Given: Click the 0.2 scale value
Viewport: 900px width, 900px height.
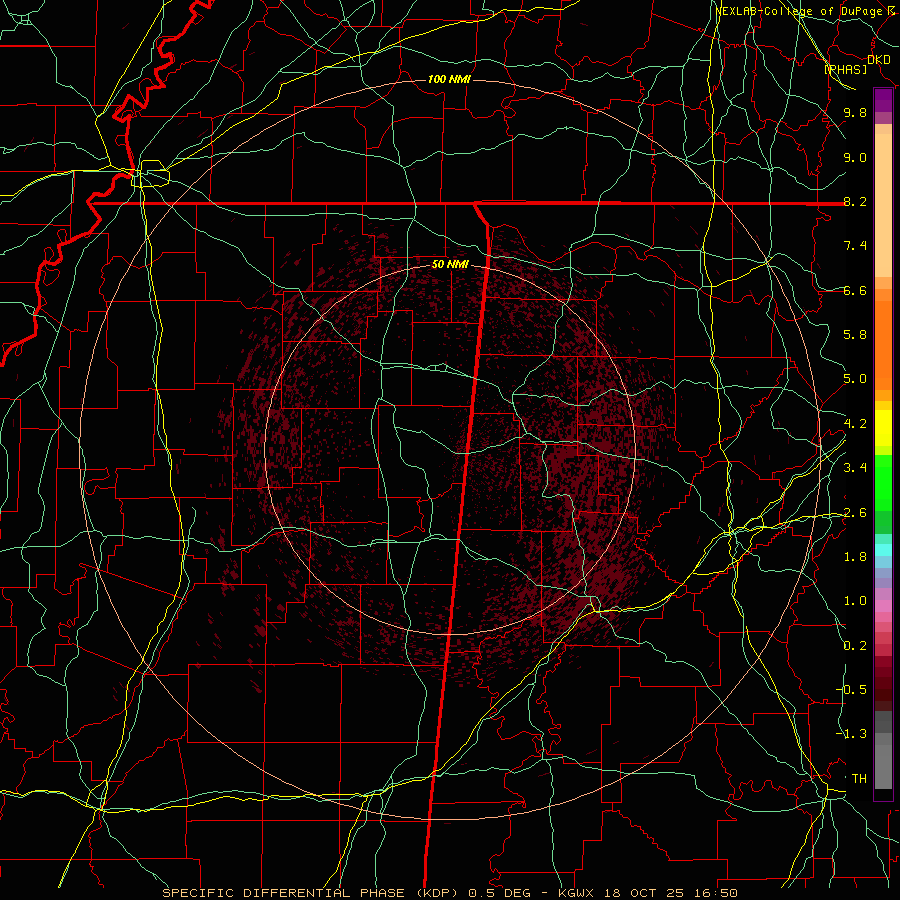Looking at the screenshot, I should point(855,646).
